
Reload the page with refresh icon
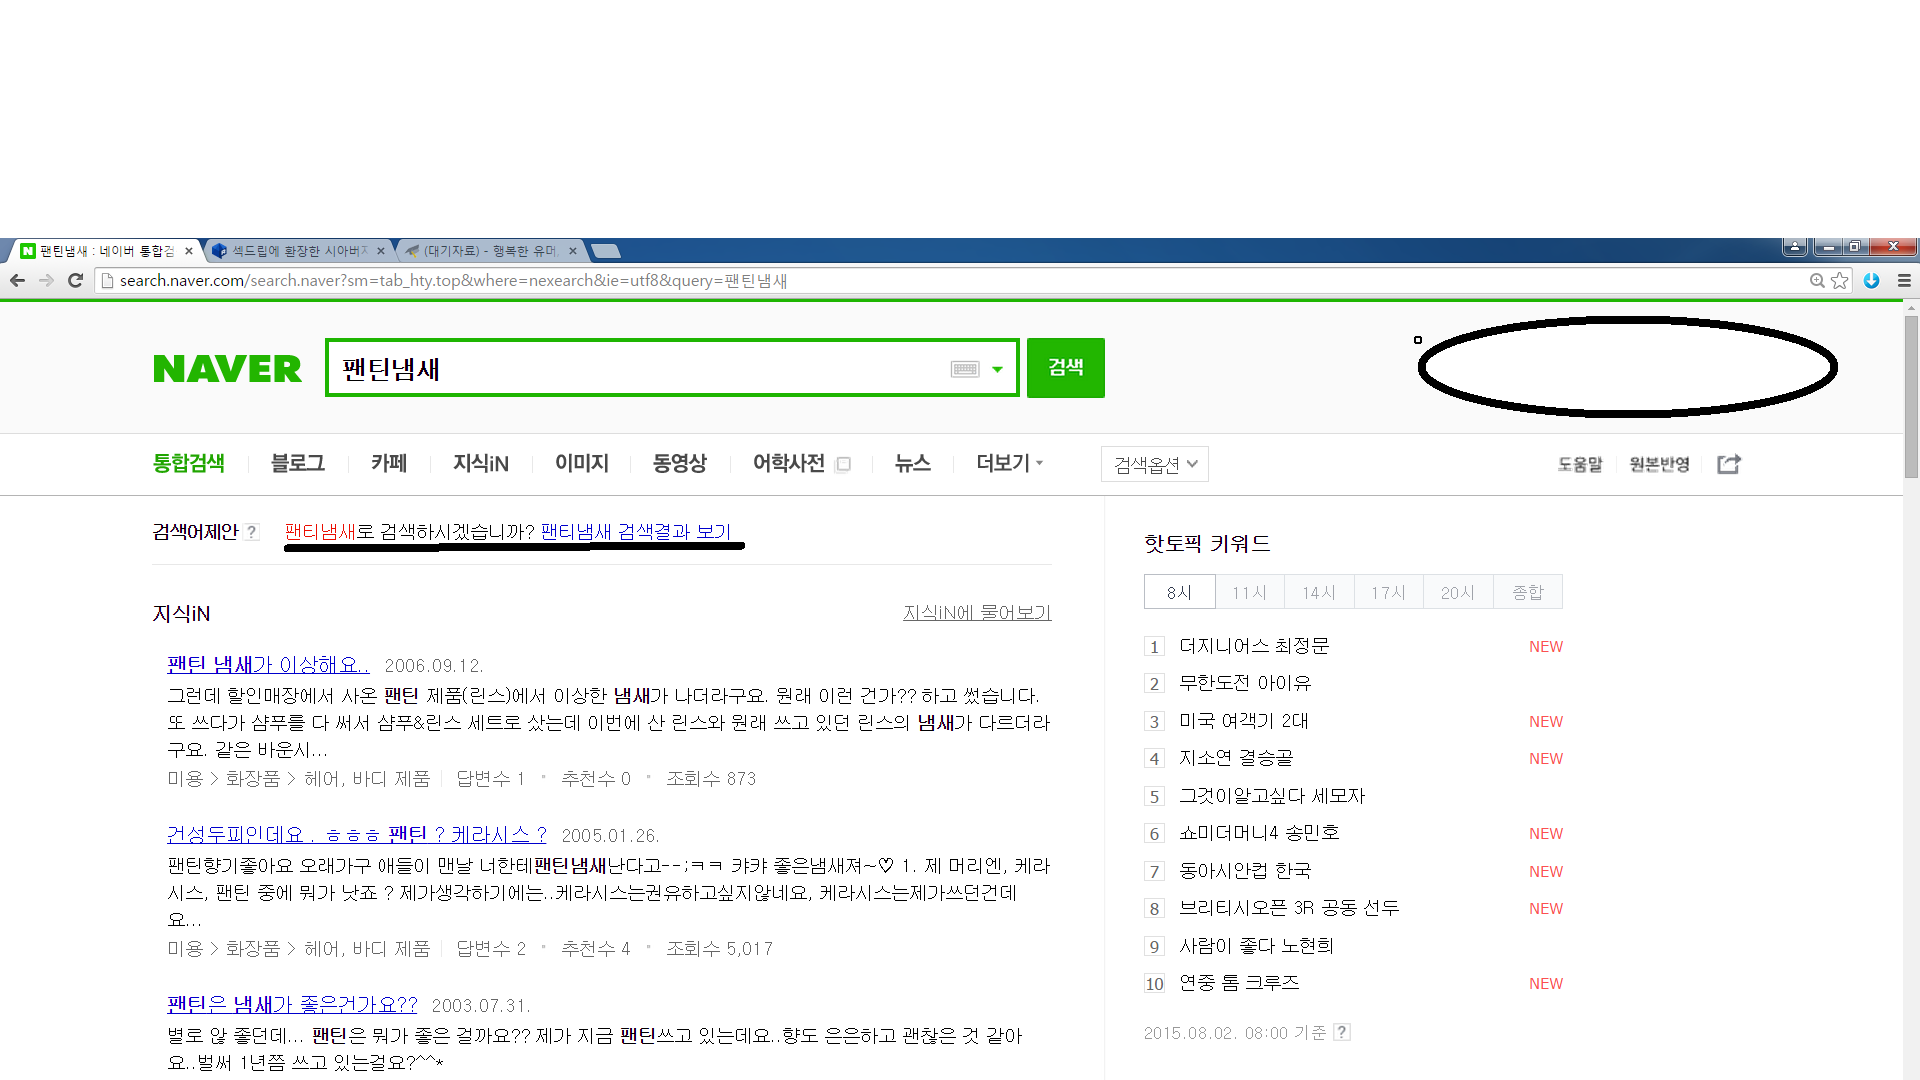(75, 281)
